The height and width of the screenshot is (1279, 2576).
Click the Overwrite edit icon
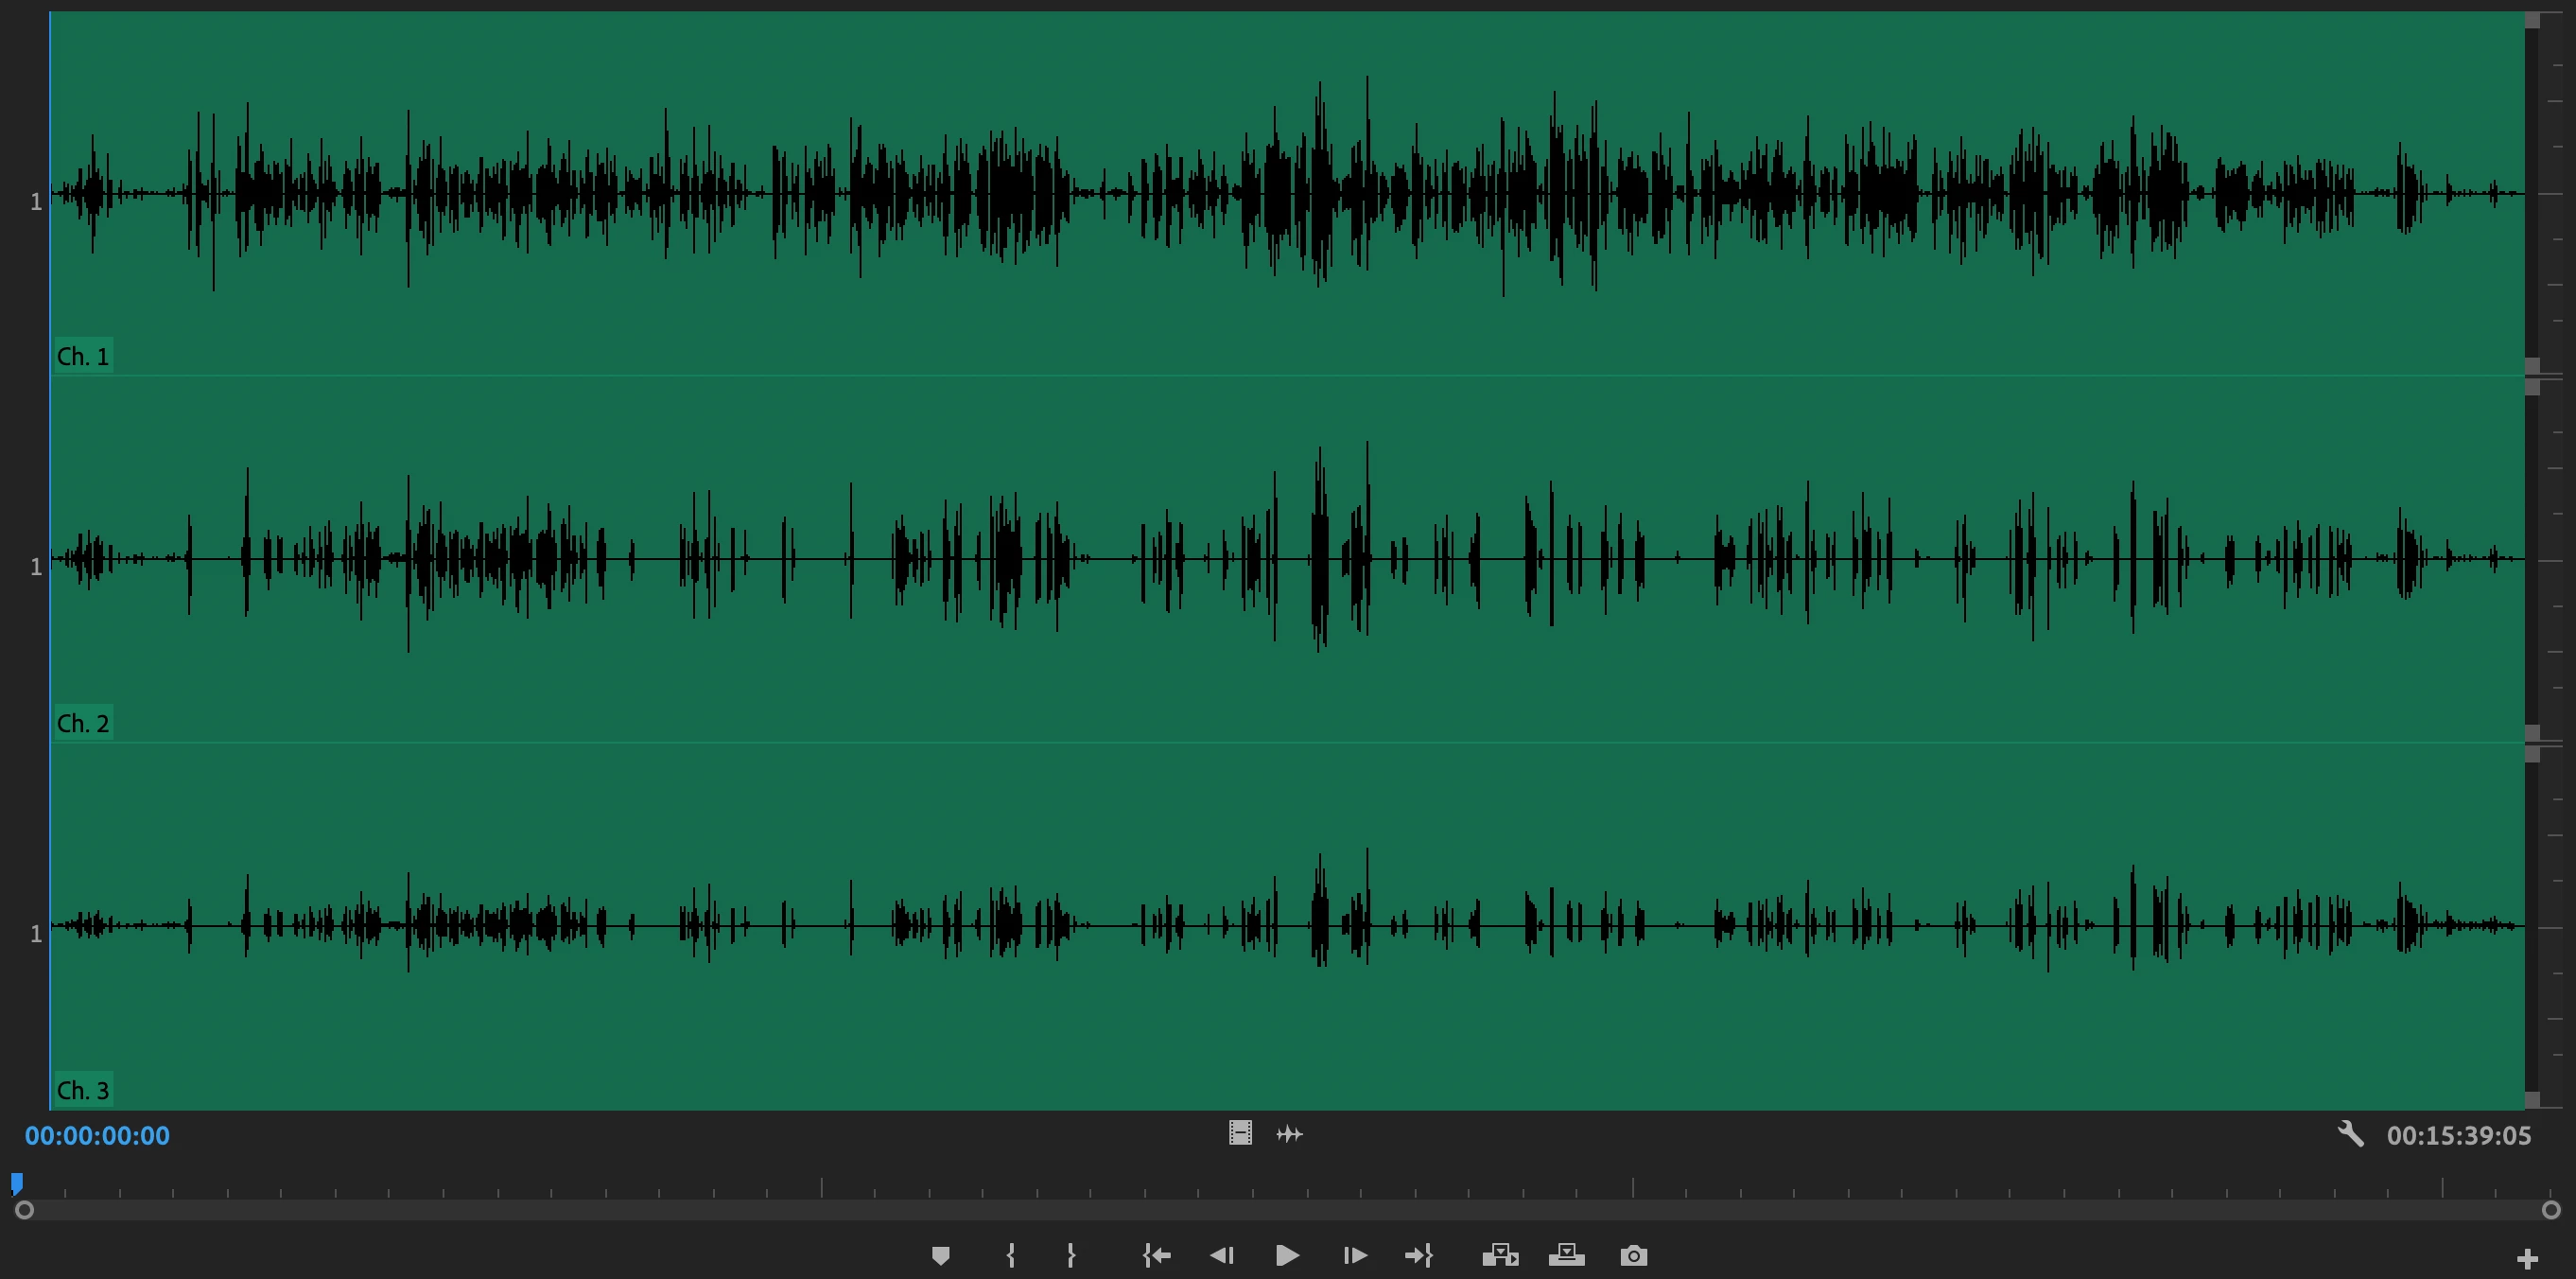[x=1566, y=1255]
